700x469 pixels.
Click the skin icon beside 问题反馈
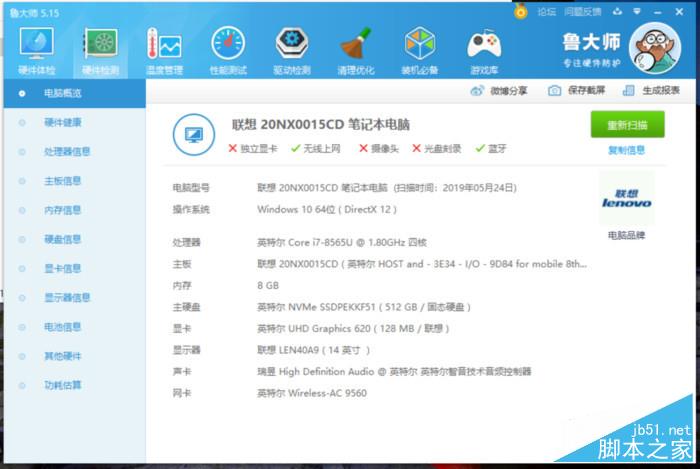[x=617, y=12]
